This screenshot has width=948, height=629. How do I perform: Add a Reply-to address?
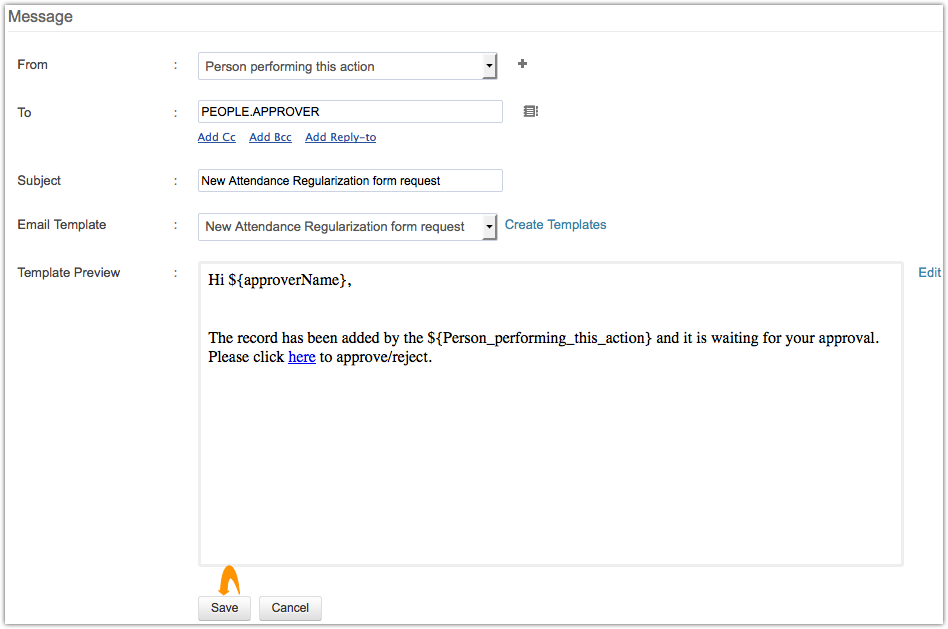pyautogui.click(x=340, y=137)
